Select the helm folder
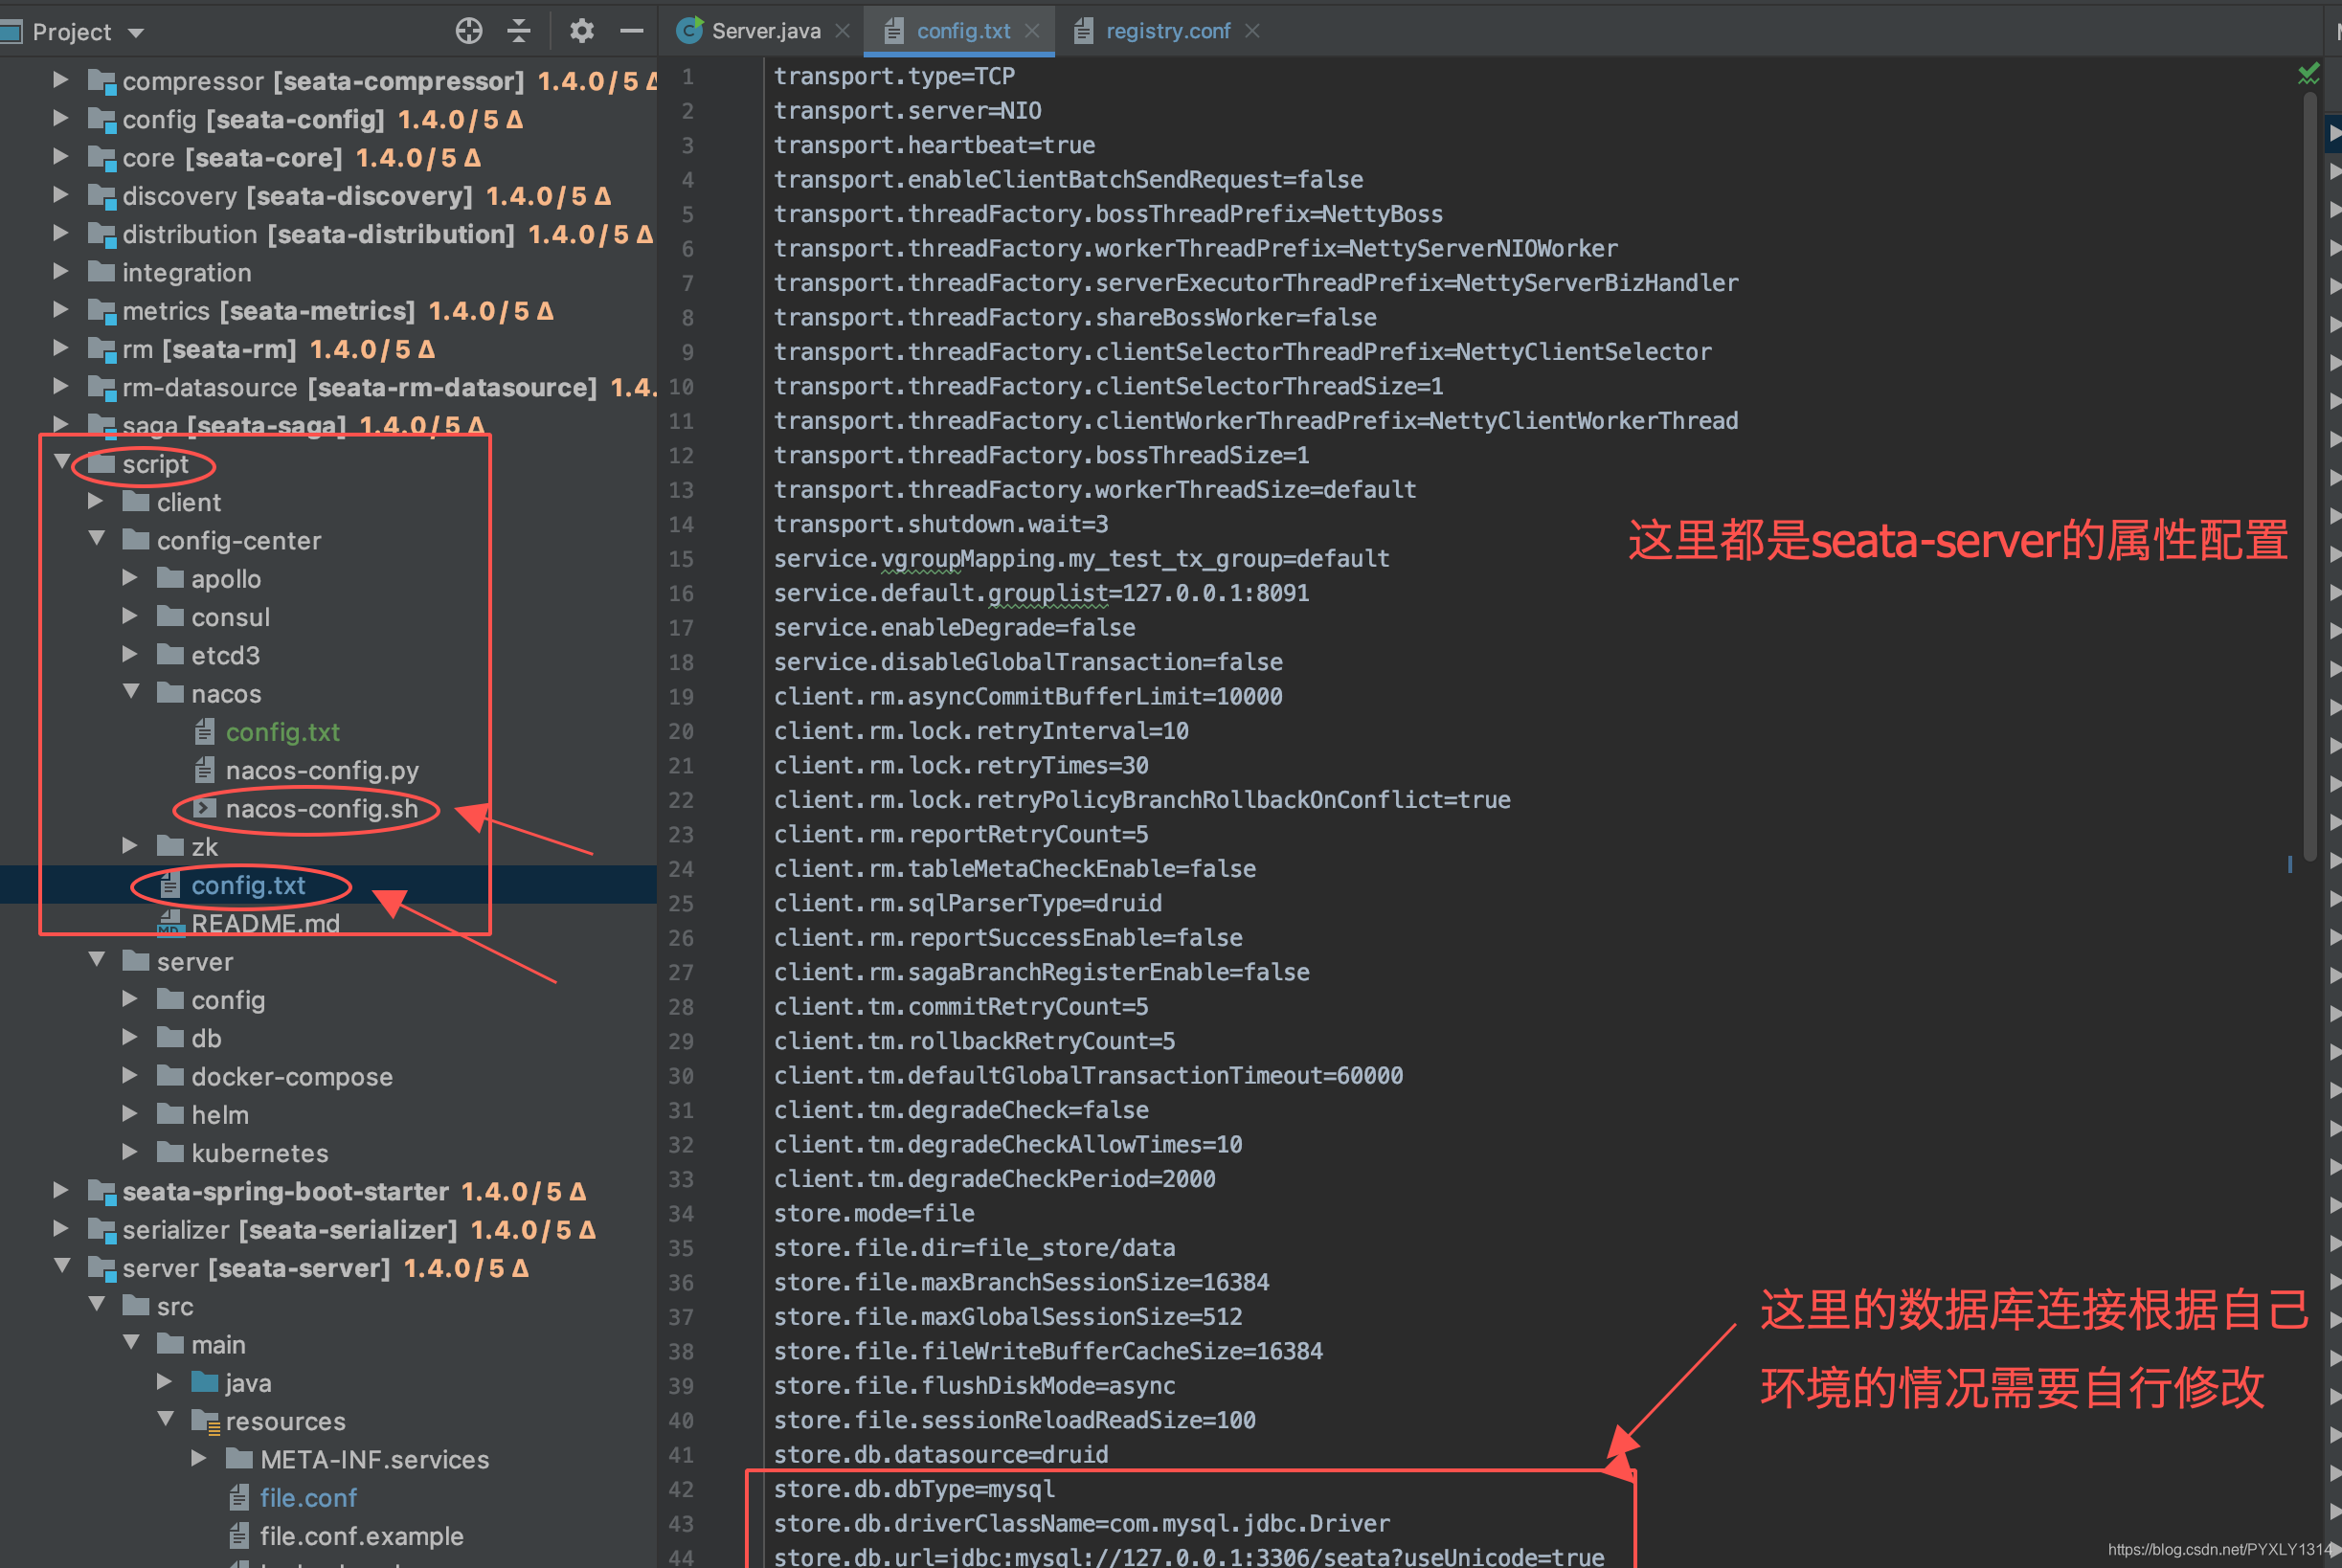 [219, 1114]
